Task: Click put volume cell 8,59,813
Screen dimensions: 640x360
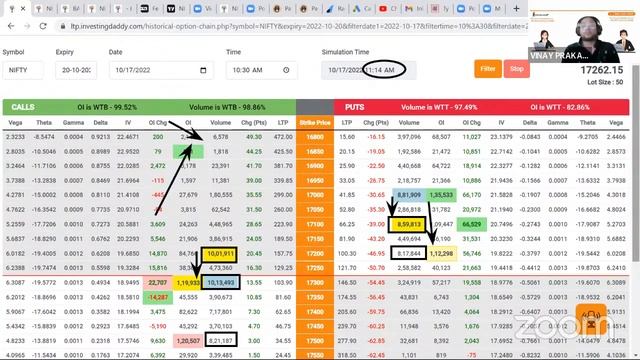Action: pyautogui.click(x=409, y=224)
